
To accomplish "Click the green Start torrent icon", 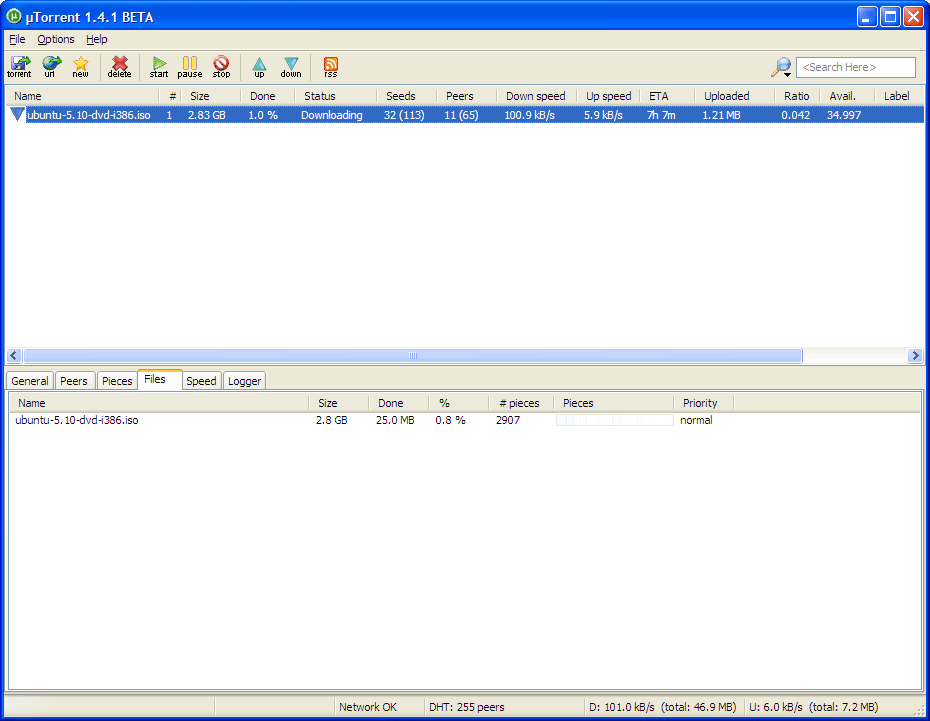I will coord(159,66).
